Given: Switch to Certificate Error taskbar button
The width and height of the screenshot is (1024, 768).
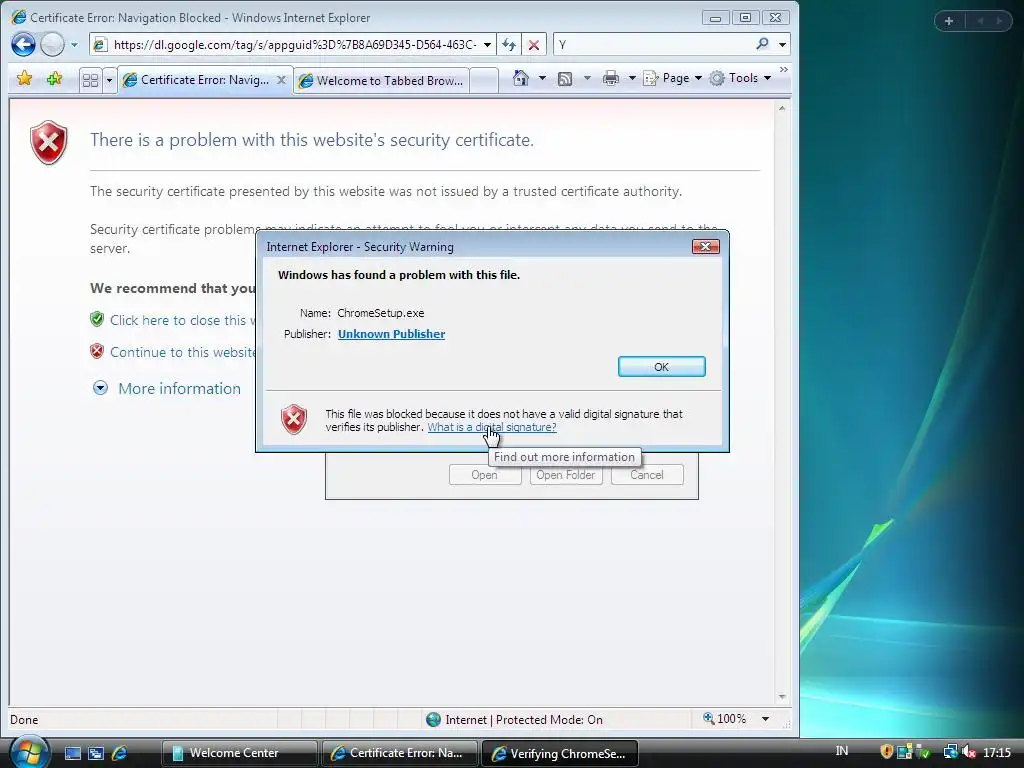Looking at the screenshot, I should point(399,753).
